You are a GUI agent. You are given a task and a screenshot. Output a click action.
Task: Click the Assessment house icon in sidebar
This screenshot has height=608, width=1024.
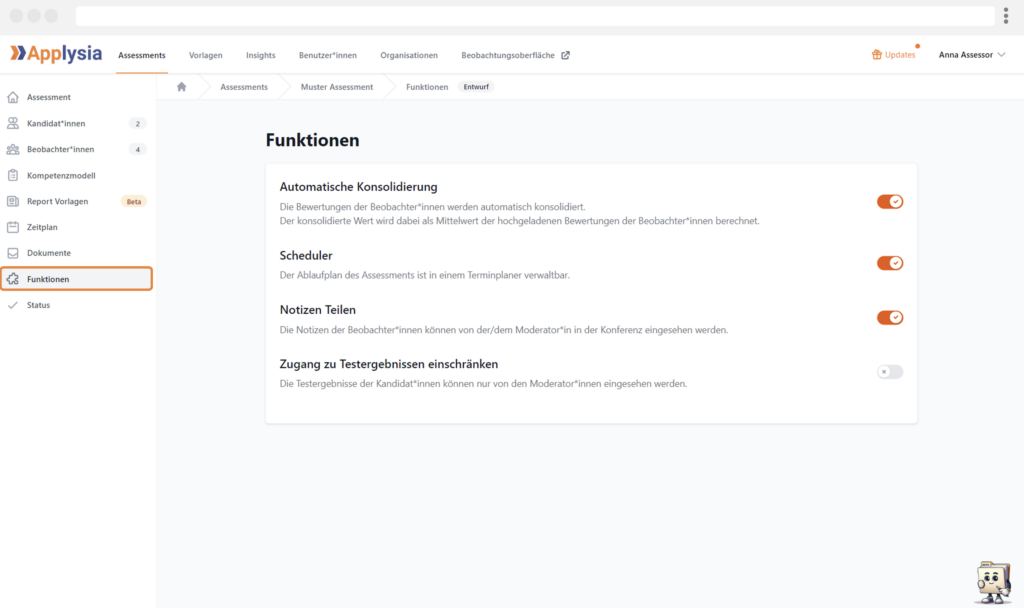pyautogui.click(x=13, y=97)
